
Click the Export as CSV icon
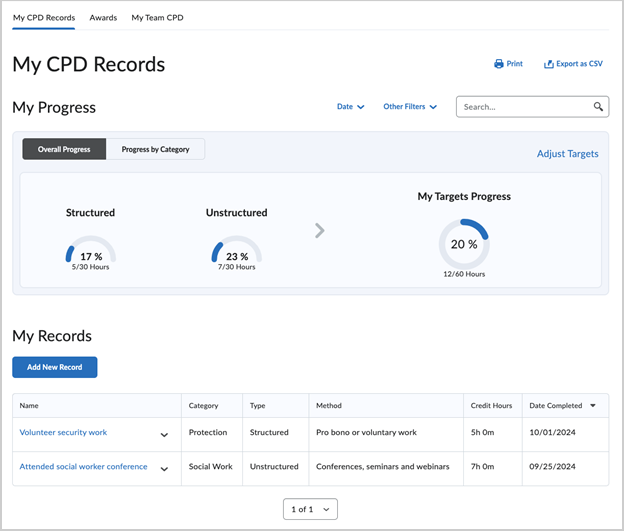coord(549,64)
